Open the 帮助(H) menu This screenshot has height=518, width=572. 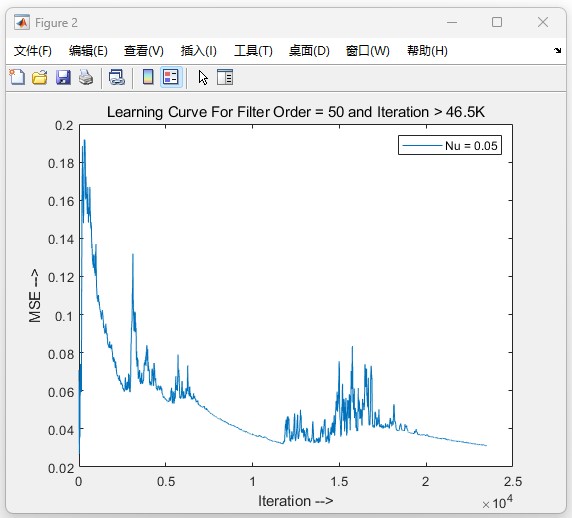[x=427, y=51]
